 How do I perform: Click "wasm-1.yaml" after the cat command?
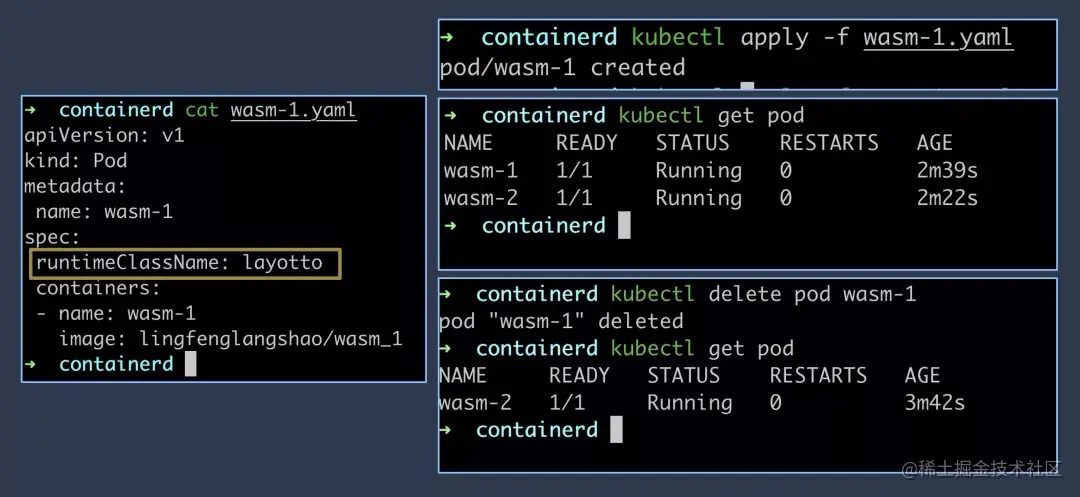coord(293,110)
